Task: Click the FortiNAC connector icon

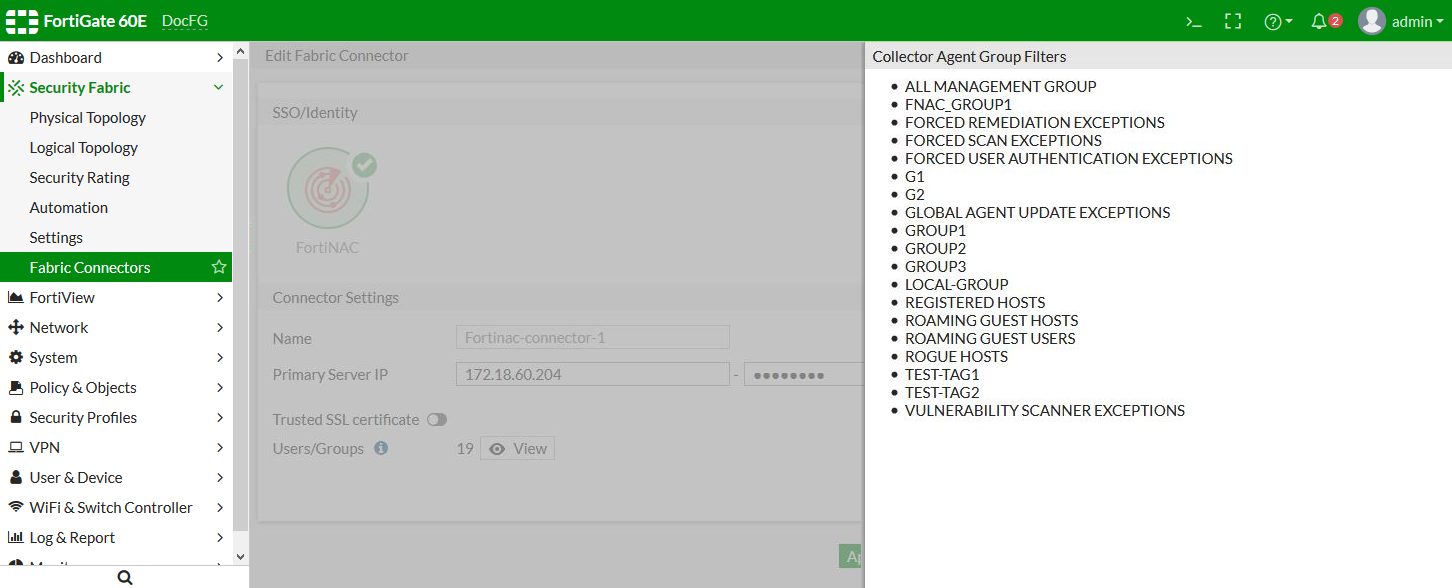Action: [x=328, y=190]
